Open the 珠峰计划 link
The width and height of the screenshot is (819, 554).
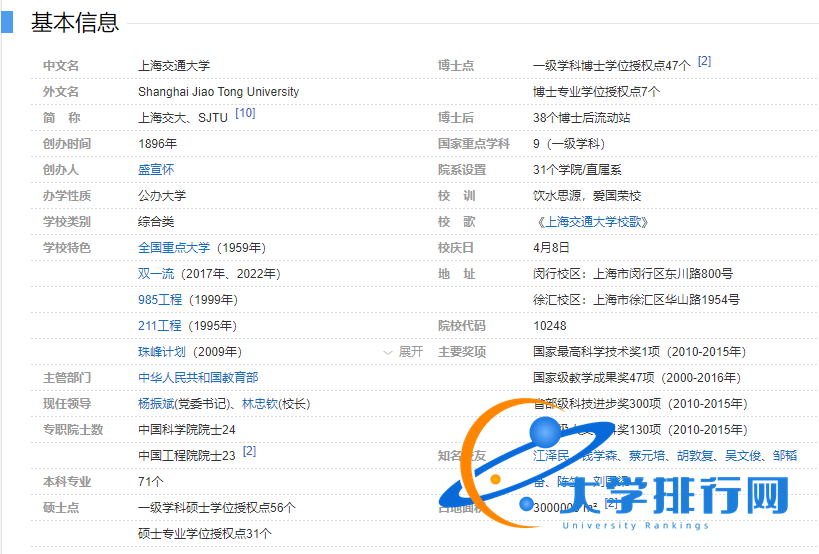coord(162,352)
